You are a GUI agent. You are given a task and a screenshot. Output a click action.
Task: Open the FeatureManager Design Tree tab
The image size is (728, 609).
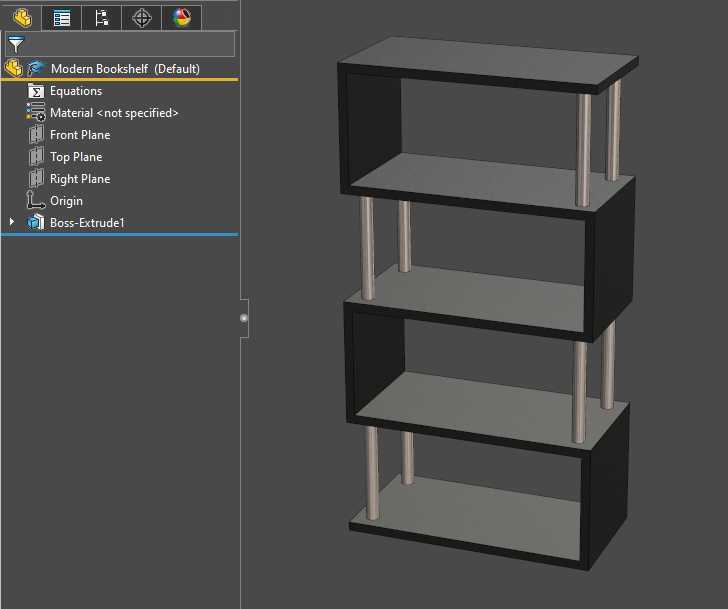click(x=21, y=18)
